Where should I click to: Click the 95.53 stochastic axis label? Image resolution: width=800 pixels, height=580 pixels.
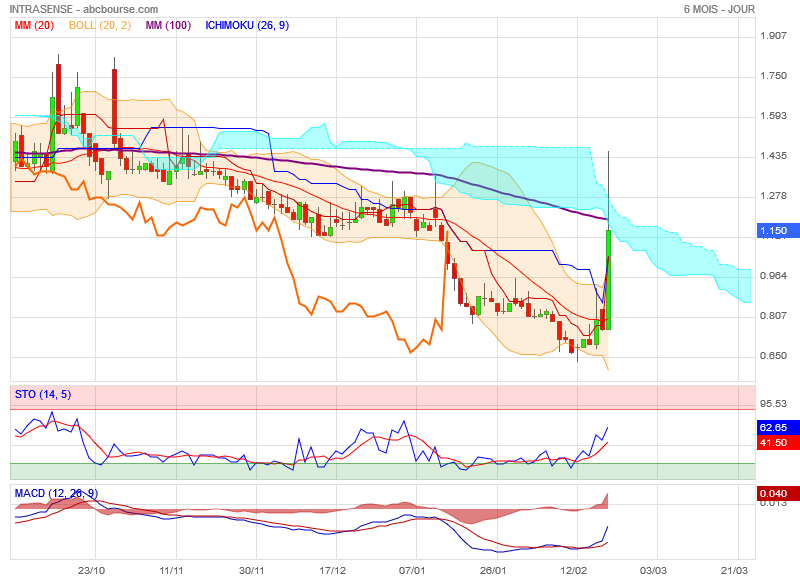(773, 404)
